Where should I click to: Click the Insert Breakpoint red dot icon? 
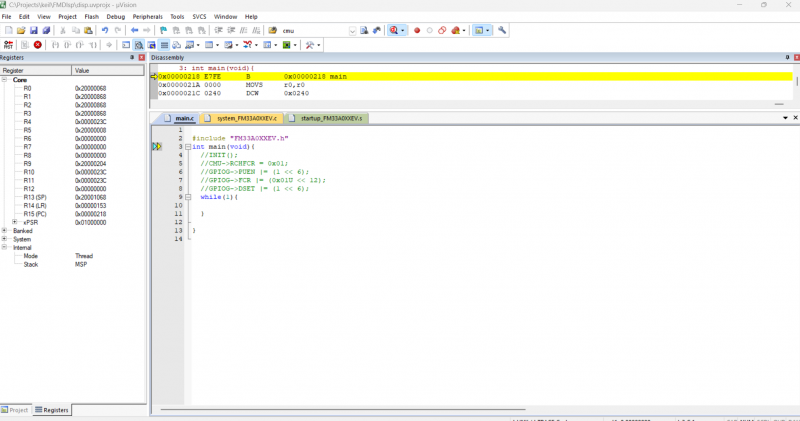(x=417, y=31)
